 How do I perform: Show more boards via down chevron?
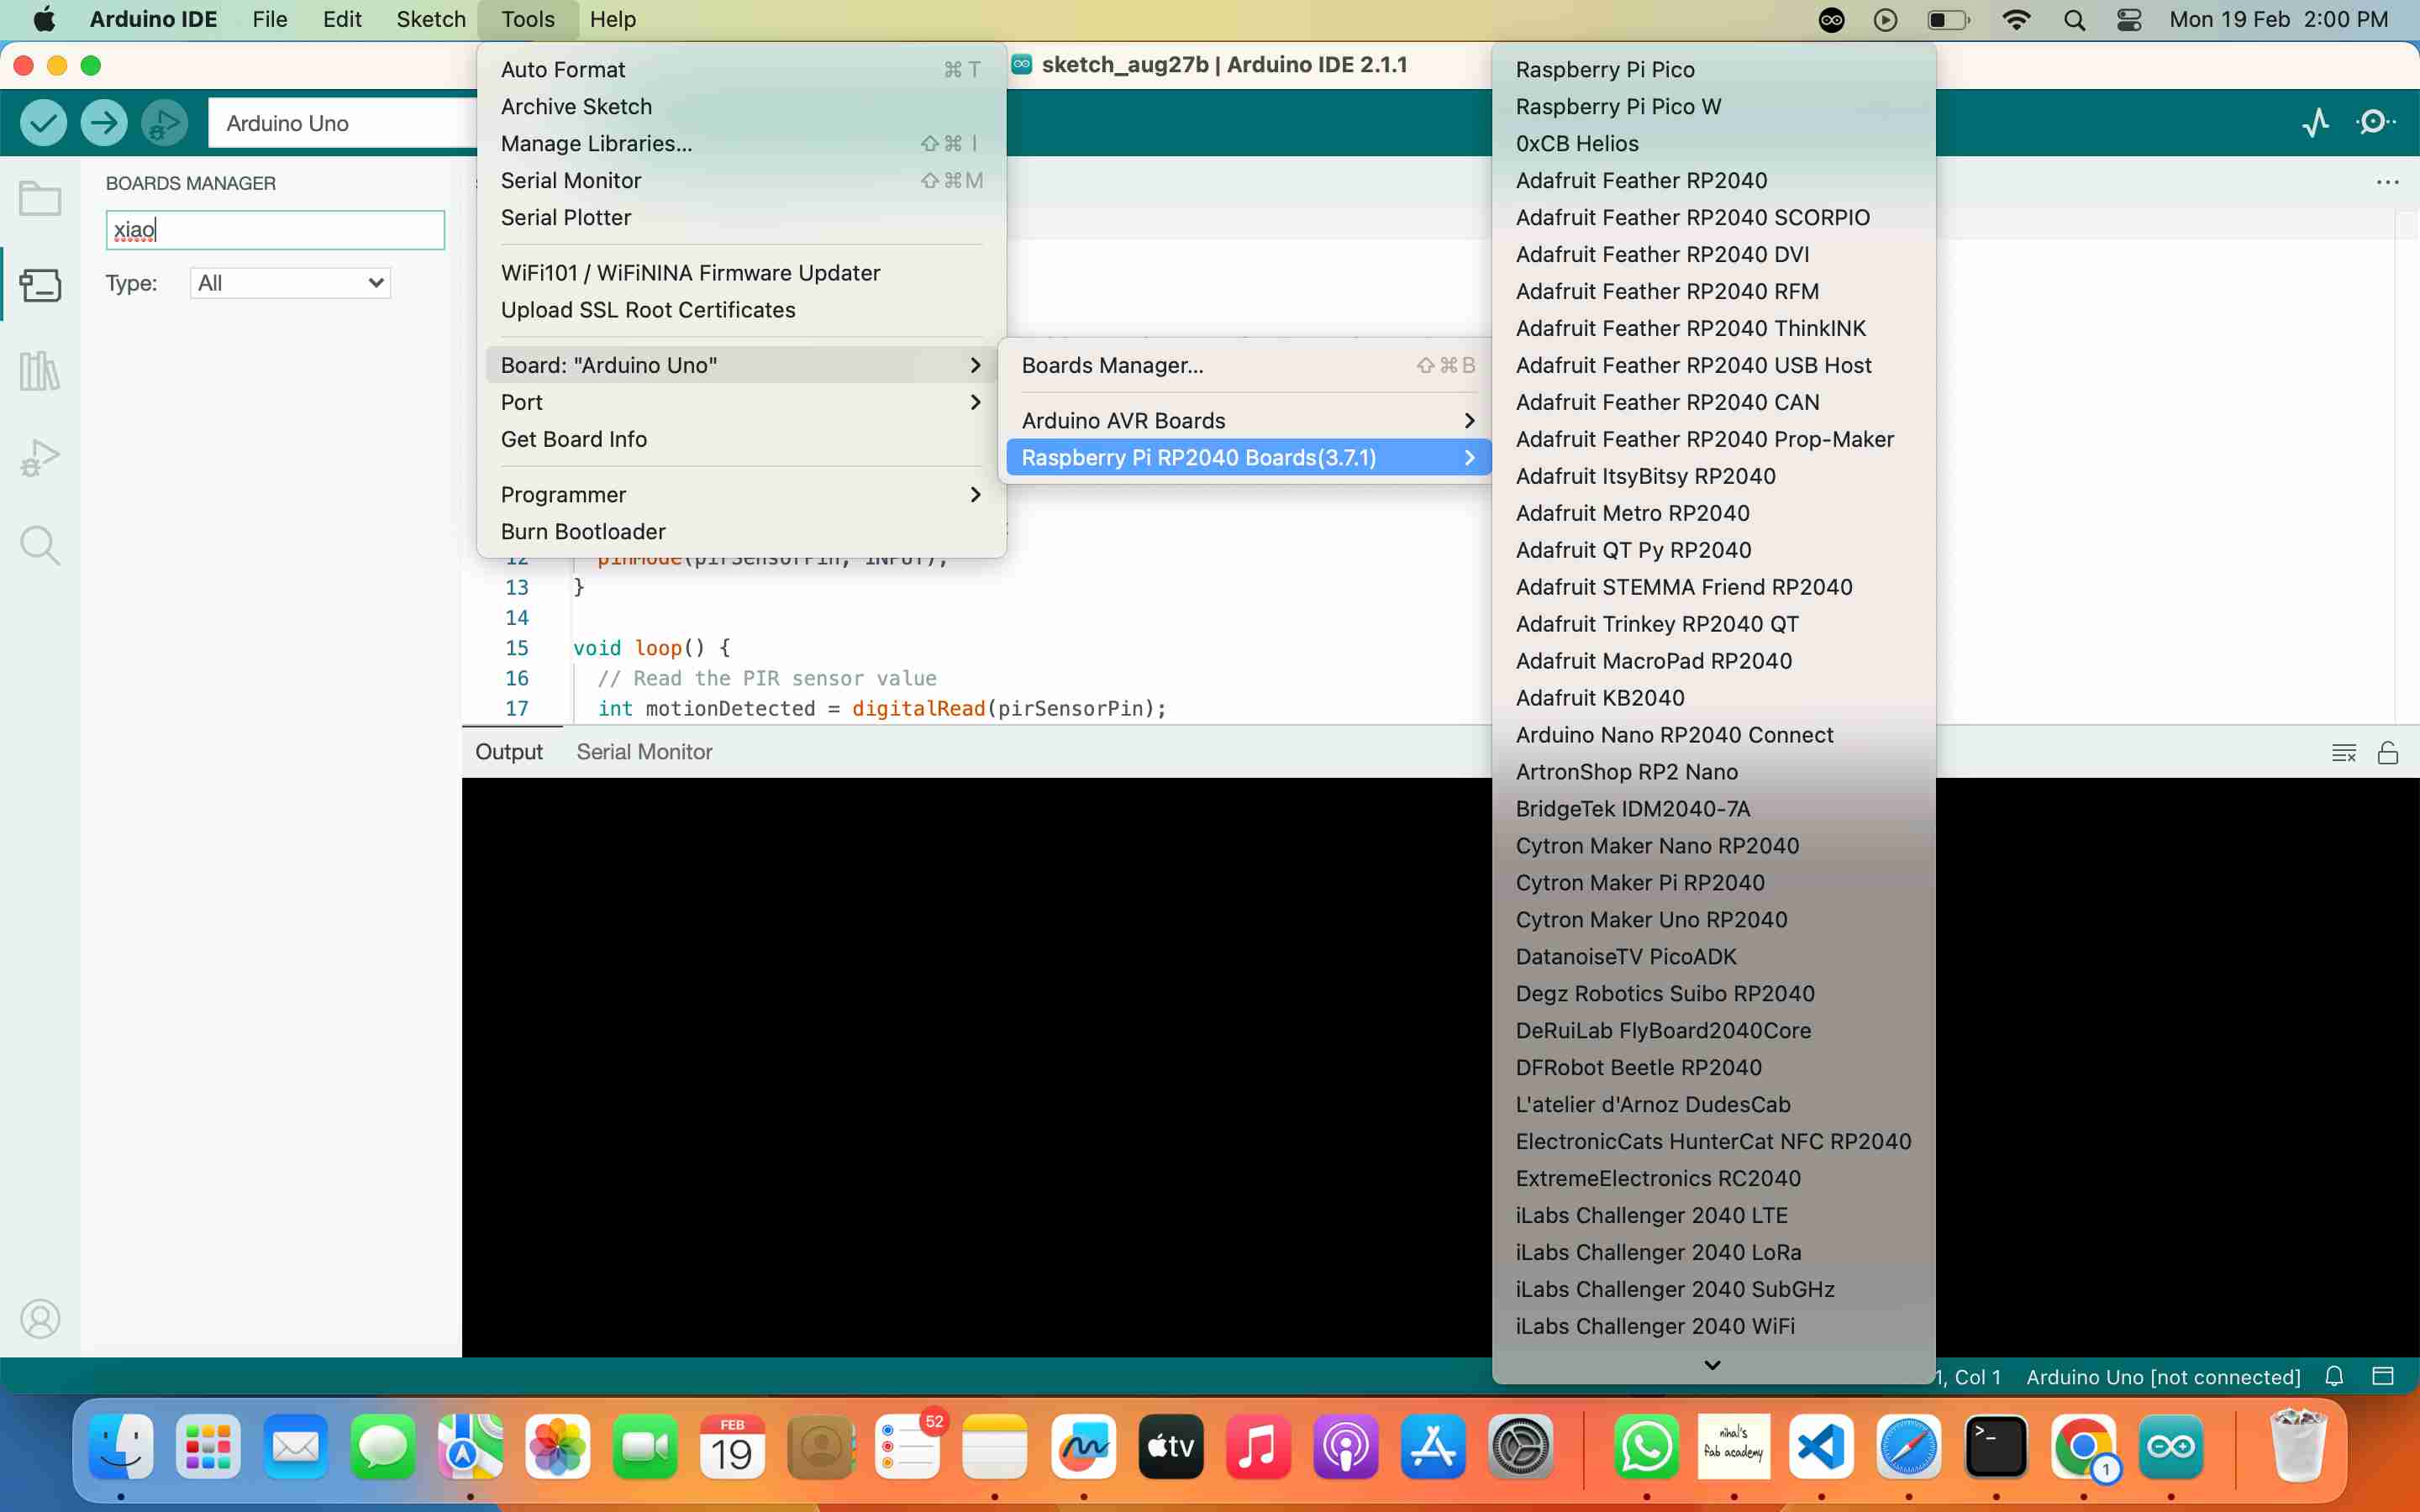click(1712, 1364)
